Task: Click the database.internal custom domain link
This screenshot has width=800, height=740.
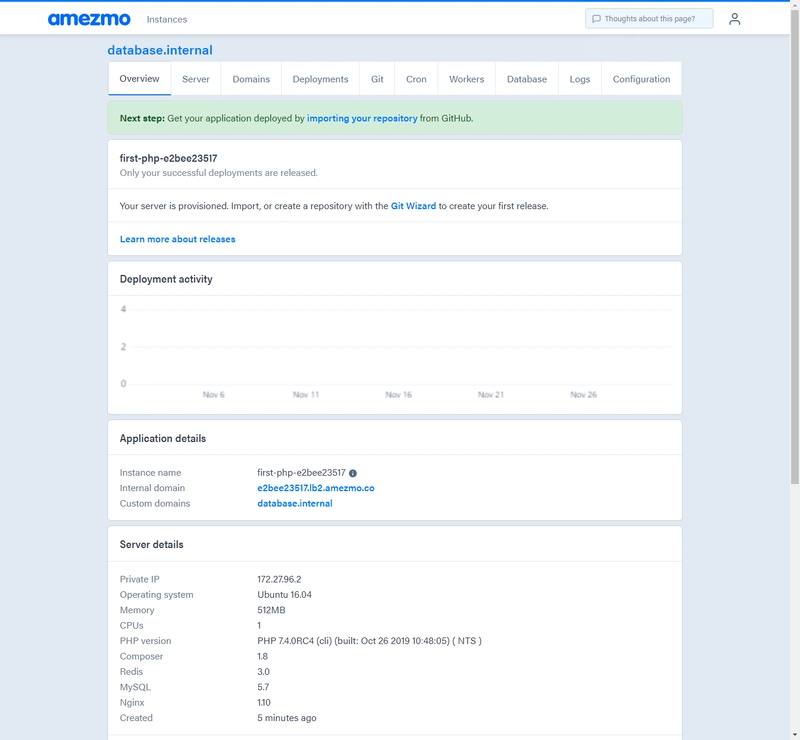Action: tap(295, 504)
